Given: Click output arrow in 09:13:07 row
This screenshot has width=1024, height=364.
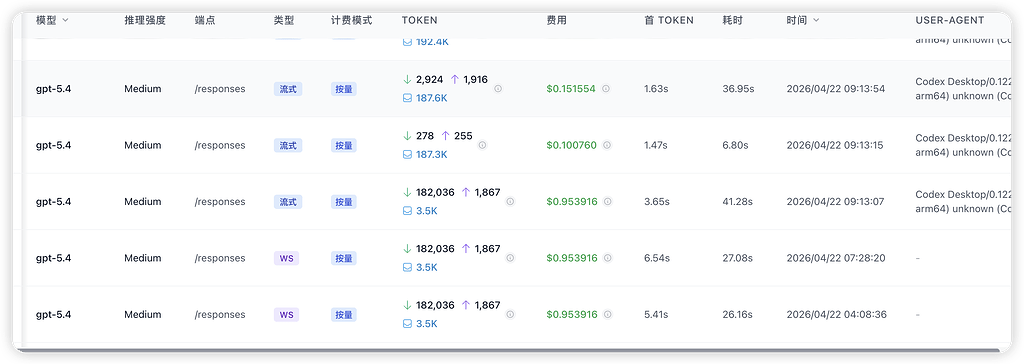Looking at the screenshot, I should (466, 192).
